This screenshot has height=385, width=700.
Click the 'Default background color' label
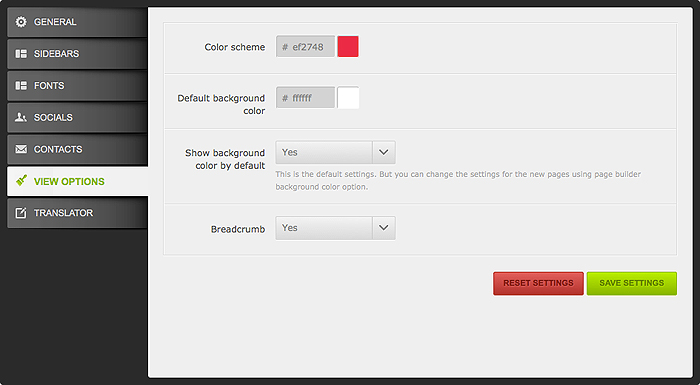[x=221, y=104]
